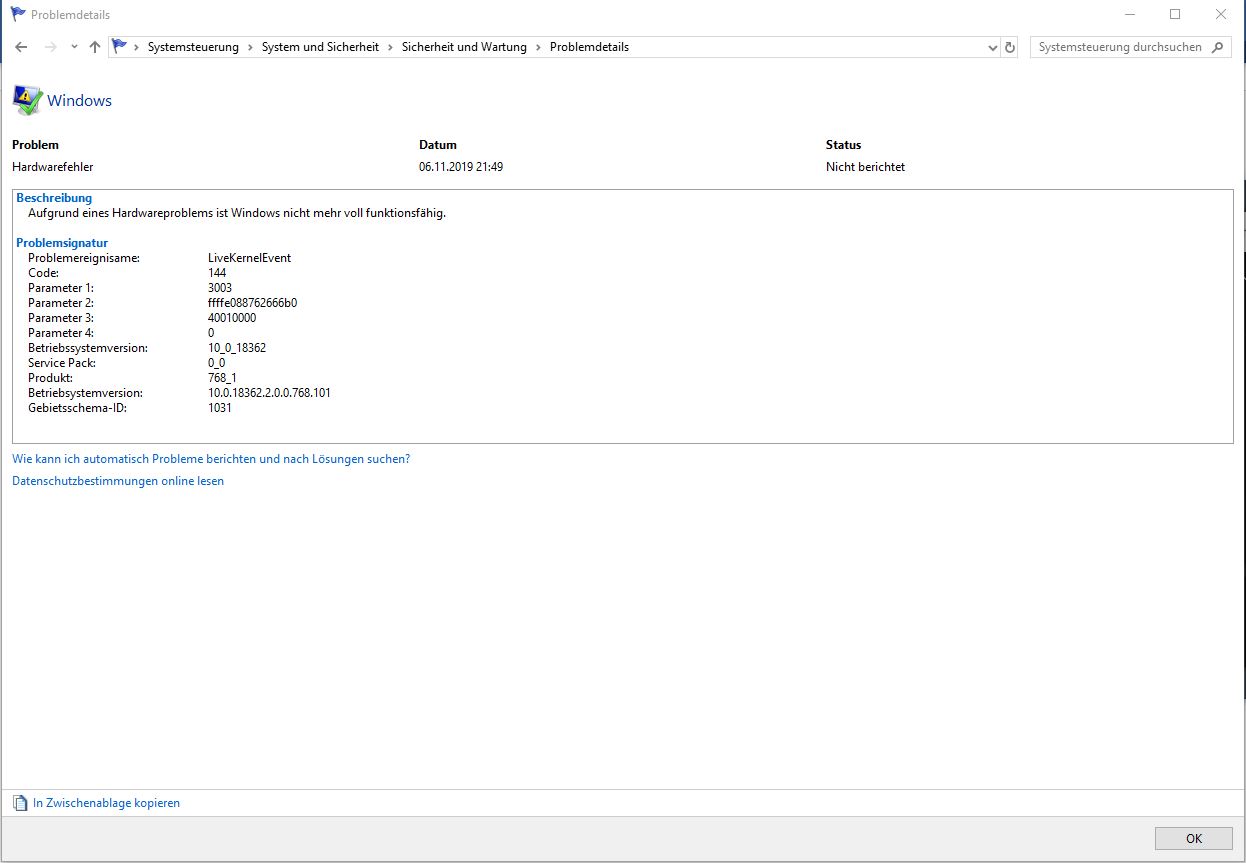The image size is (1246, 863).
Task: Go up one level with up arrow
Action: [x=95, y=47]
